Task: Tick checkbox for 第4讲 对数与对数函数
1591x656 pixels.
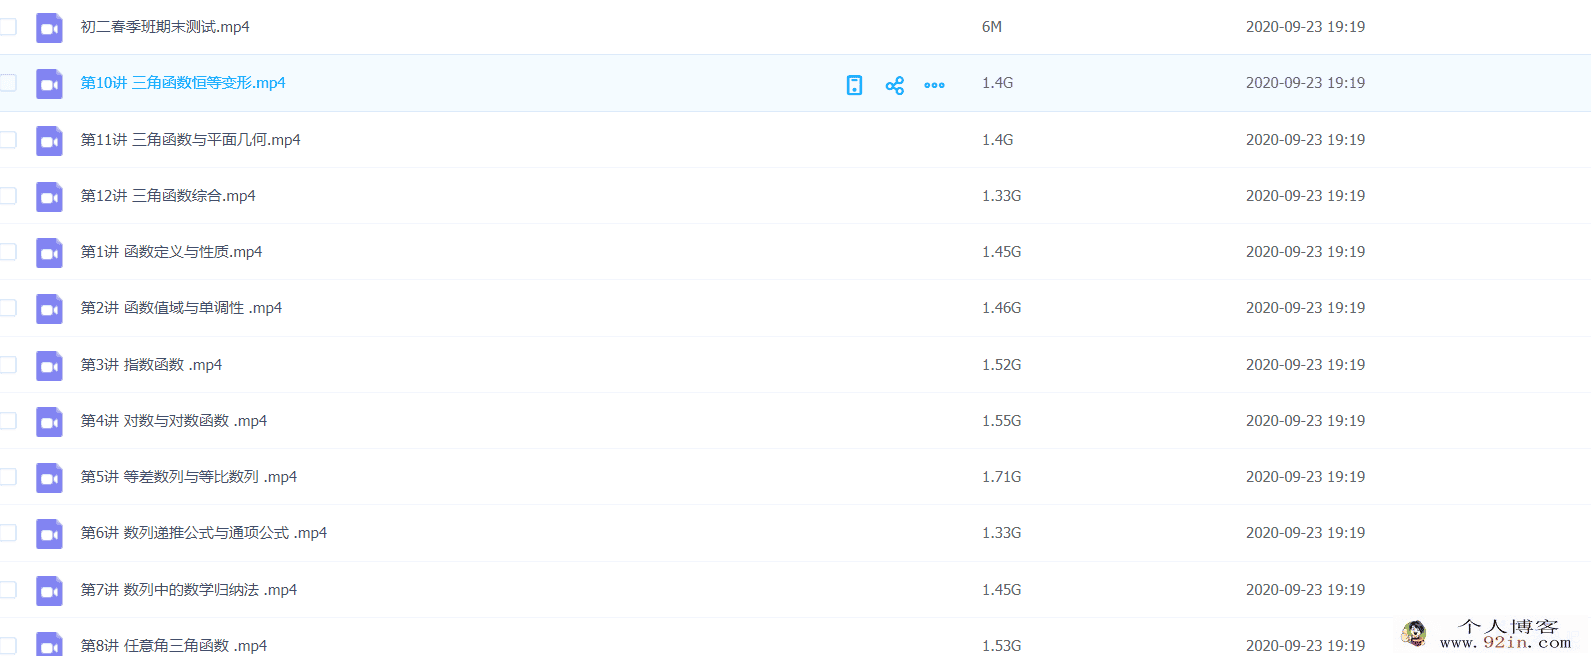Action: 8,420
